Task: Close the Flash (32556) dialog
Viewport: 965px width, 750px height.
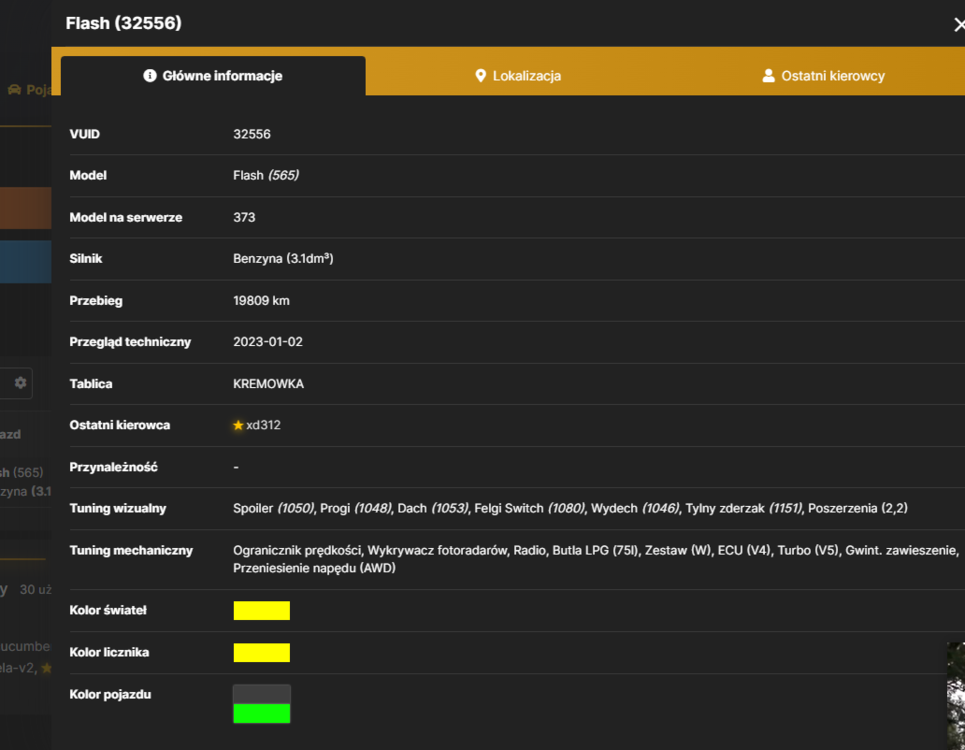Action: click(959, 25)
